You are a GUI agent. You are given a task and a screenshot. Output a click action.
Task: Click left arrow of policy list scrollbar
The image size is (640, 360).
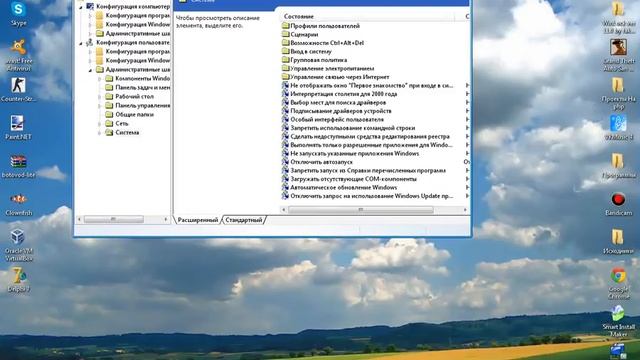tap(284, 209)
